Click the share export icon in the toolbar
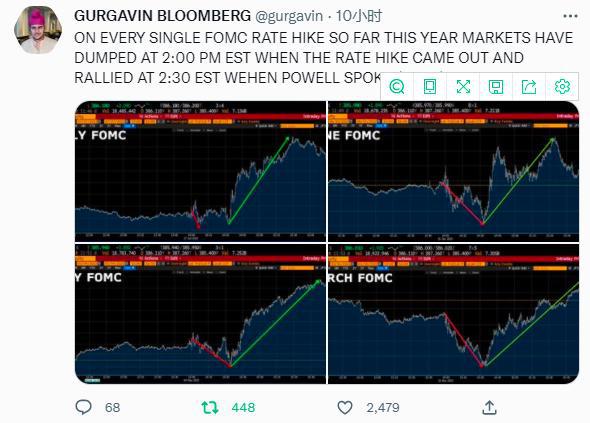Image resolution: width=590 pixels, height=423 pixels. (x=529, y=87)
